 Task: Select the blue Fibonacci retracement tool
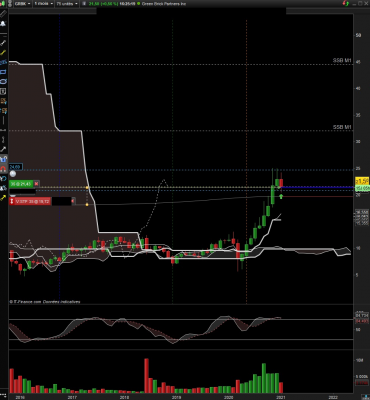click(3, 62)
